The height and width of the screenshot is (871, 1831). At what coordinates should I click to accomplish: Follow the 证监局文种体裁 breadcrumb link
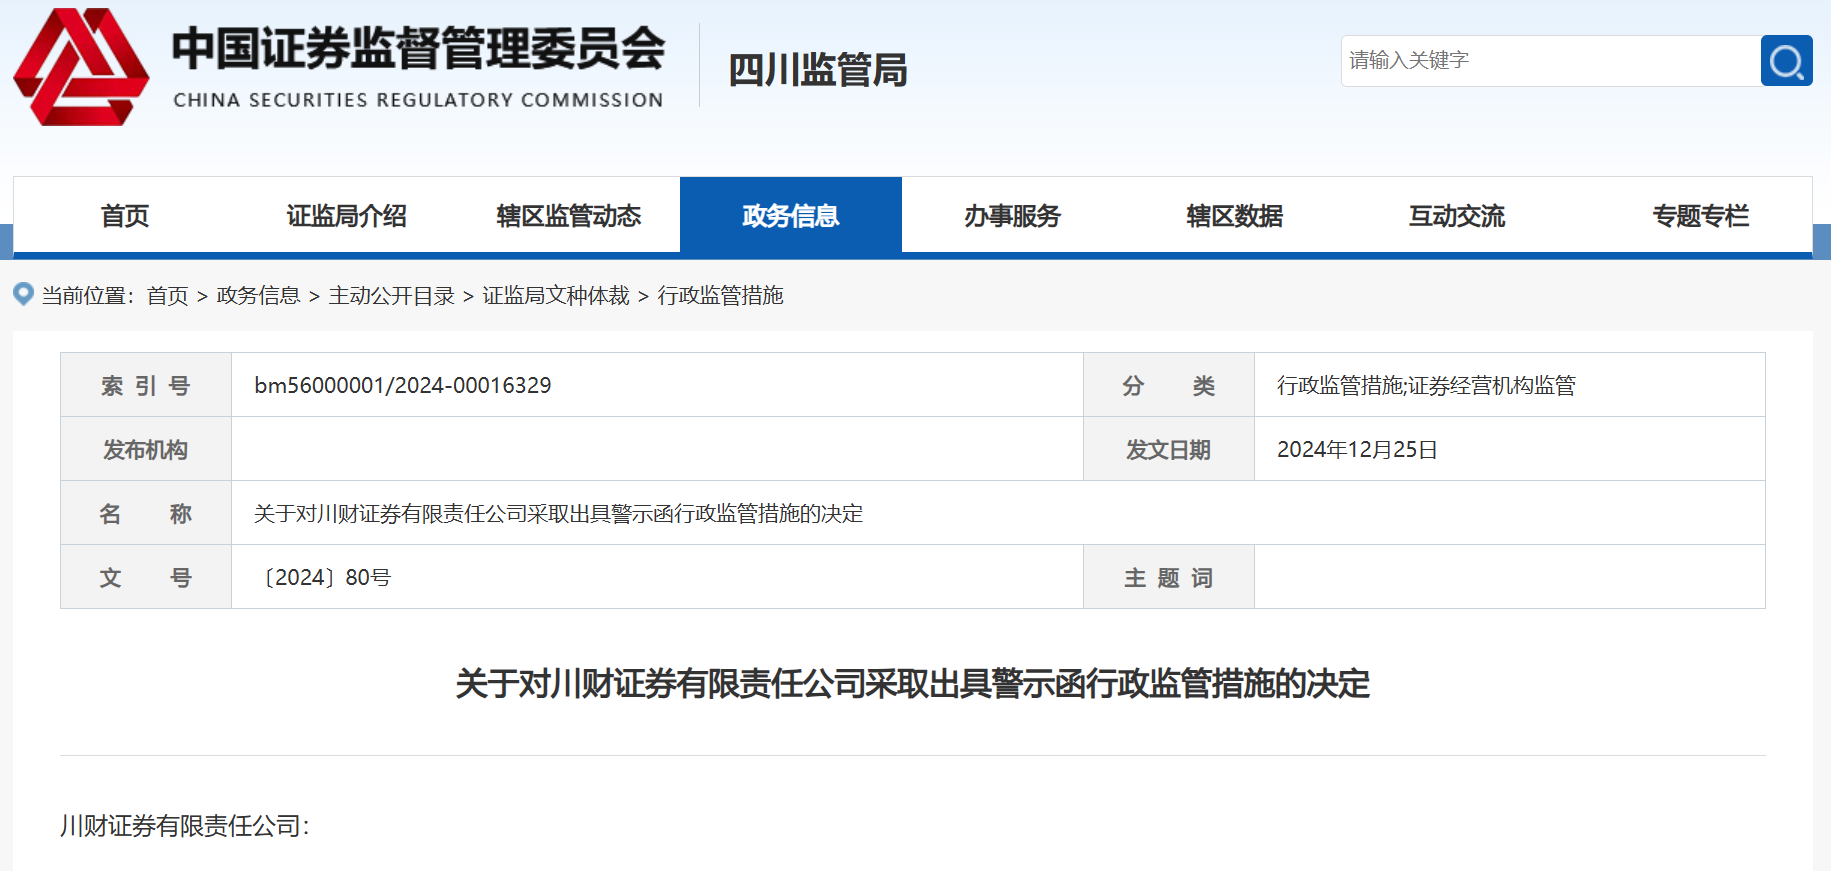[x=556, y=296]
